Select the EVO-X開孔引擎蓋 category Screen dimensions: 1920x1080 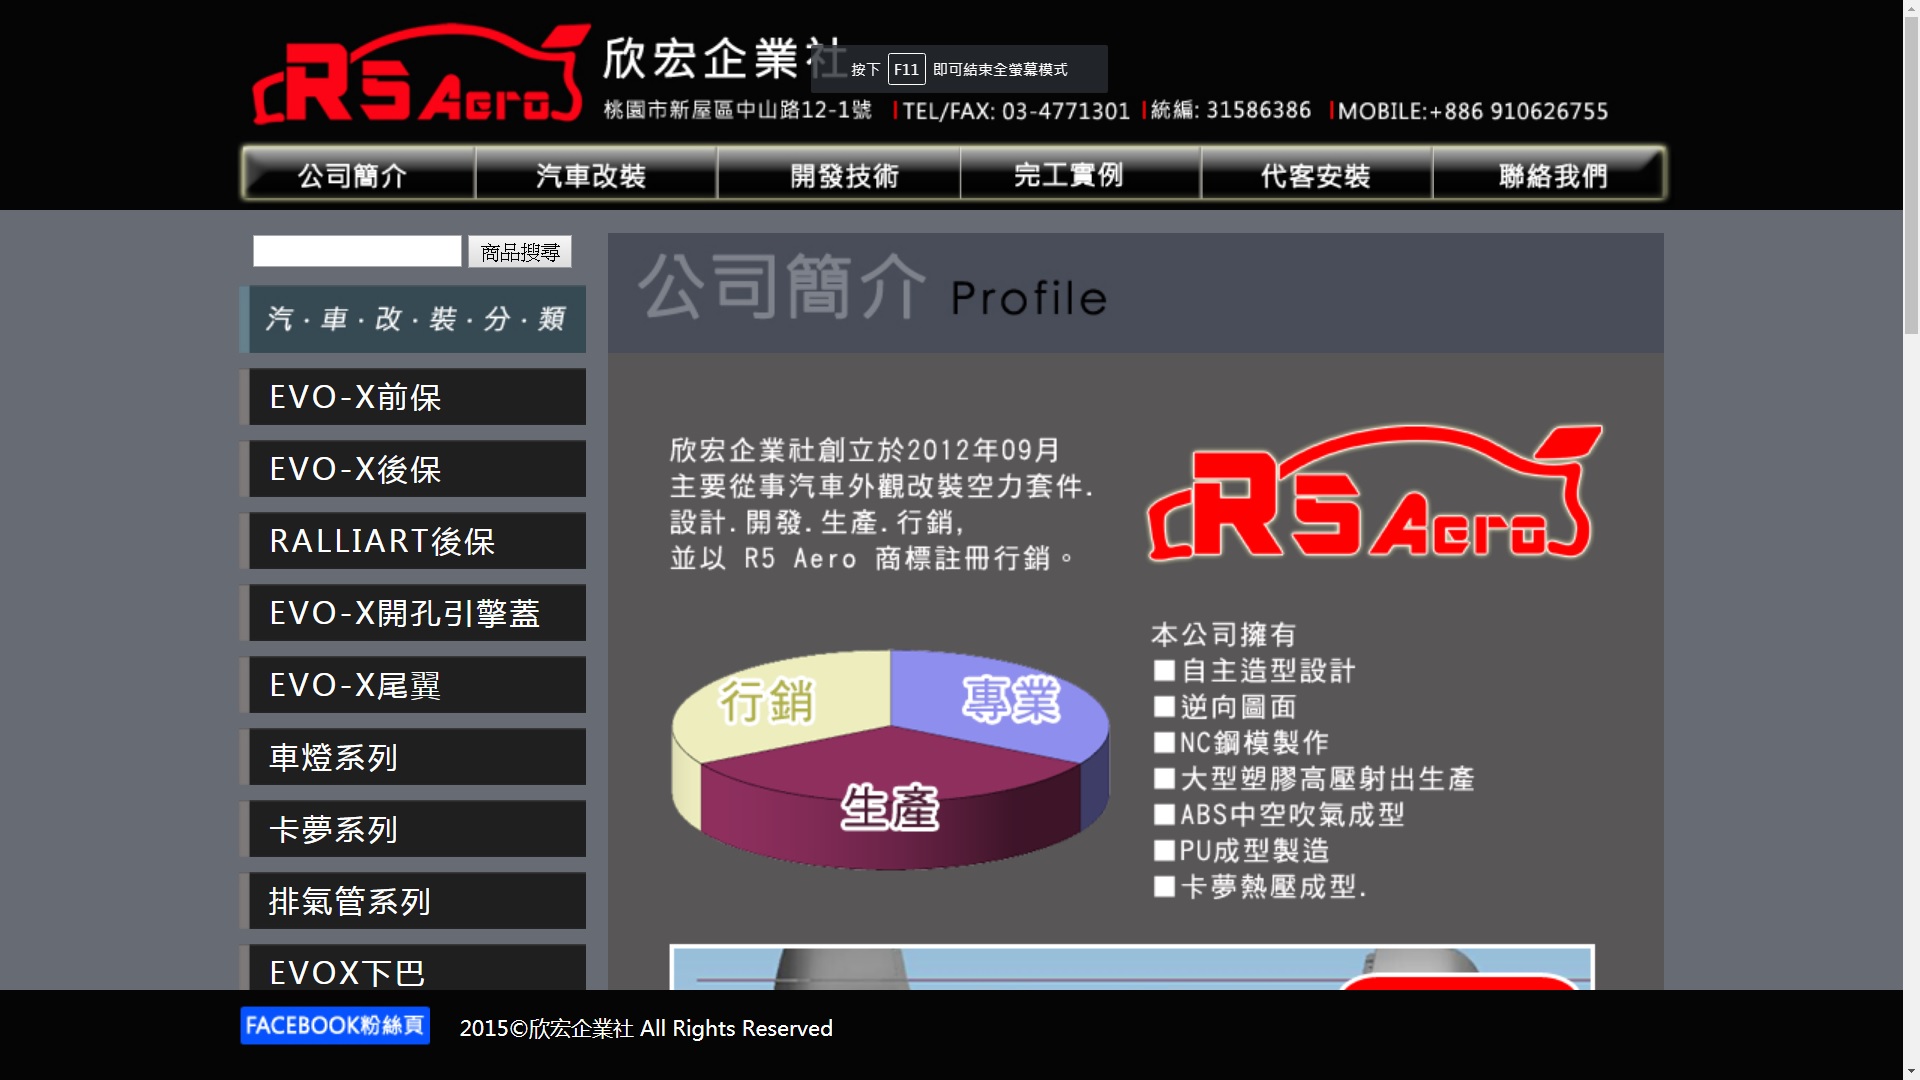413,613
